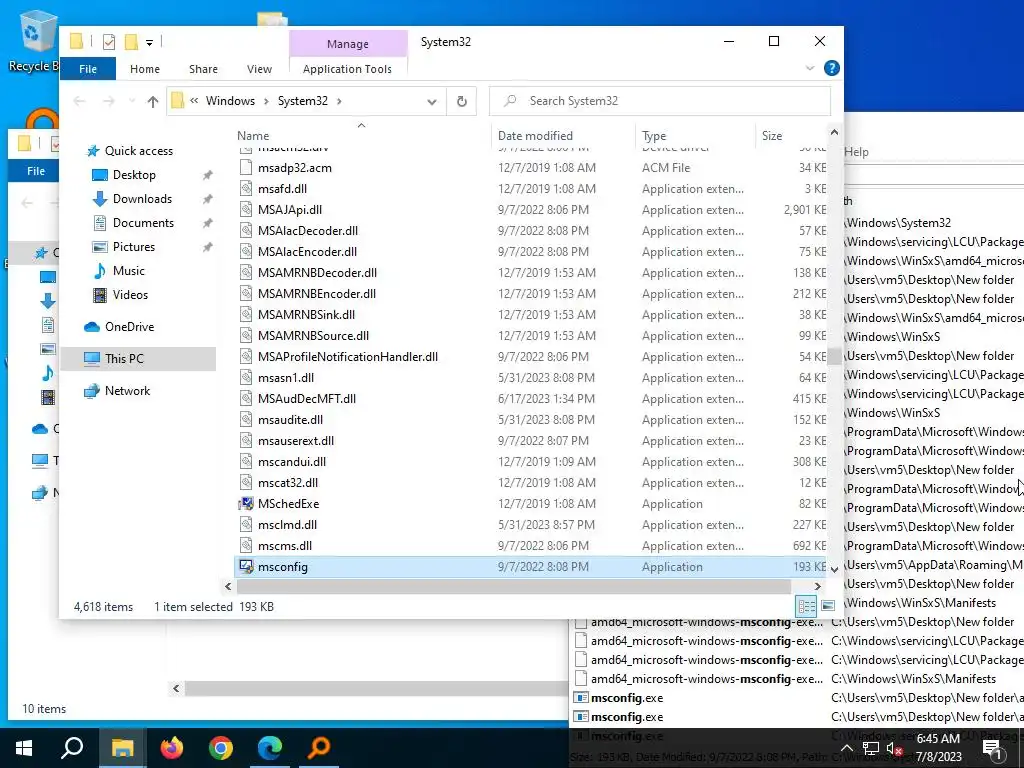
Task: Select Quick access in navigation pane
Action: click(x=138, y=151)
